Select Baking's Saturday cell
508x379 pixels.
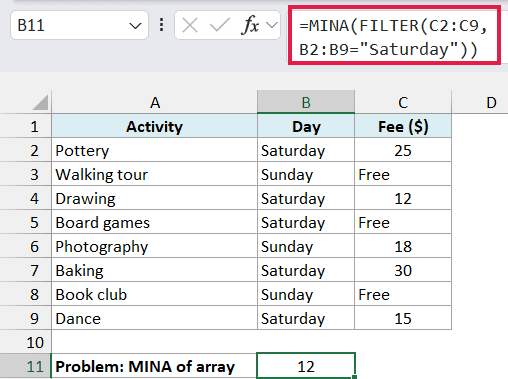[x=306, y=270]
